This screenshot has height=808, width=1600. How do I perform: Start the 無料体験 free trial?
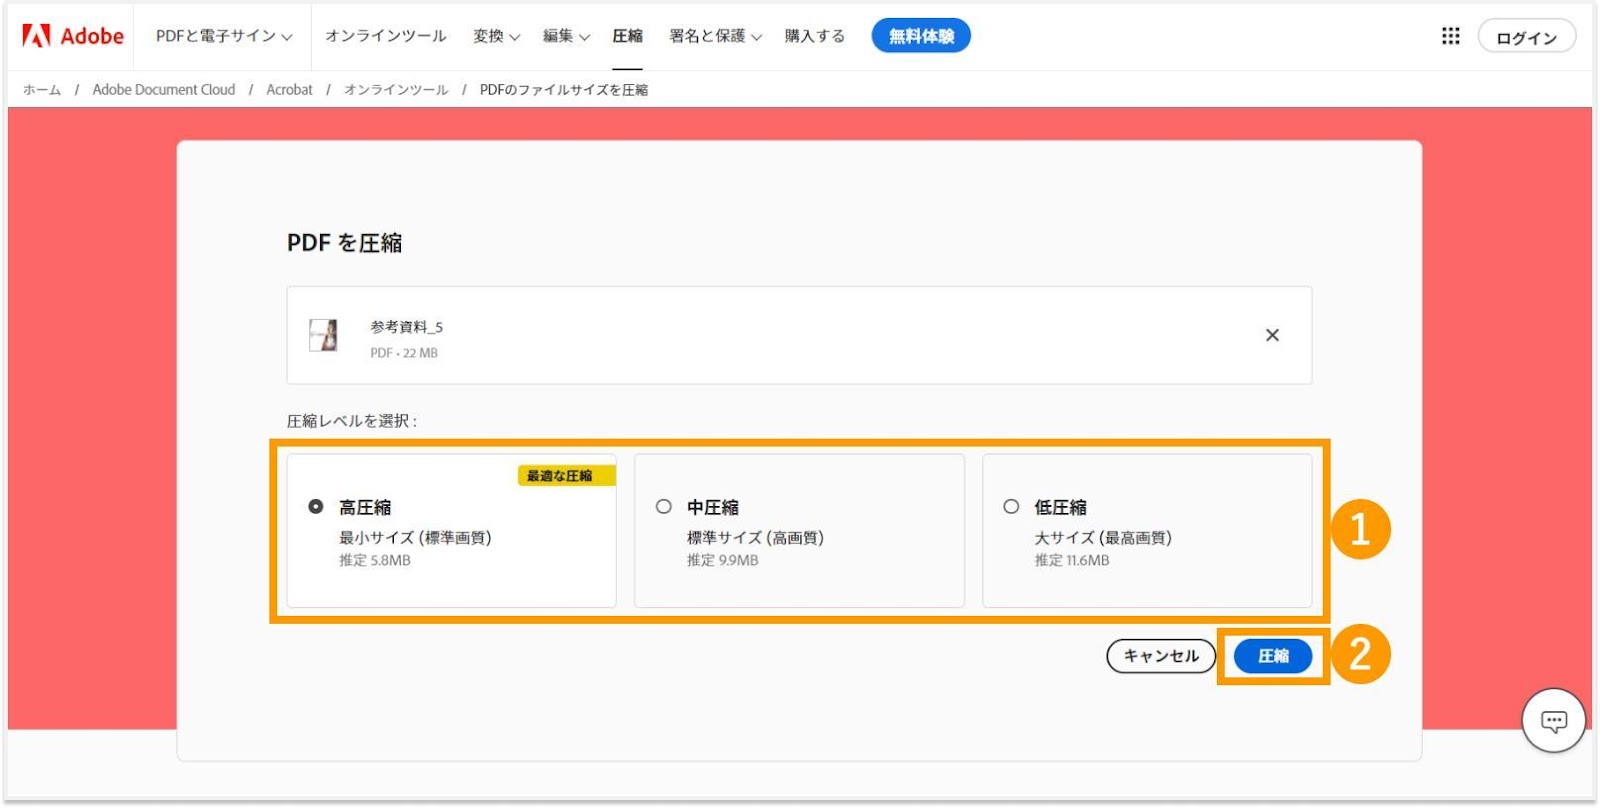point(921,36)
